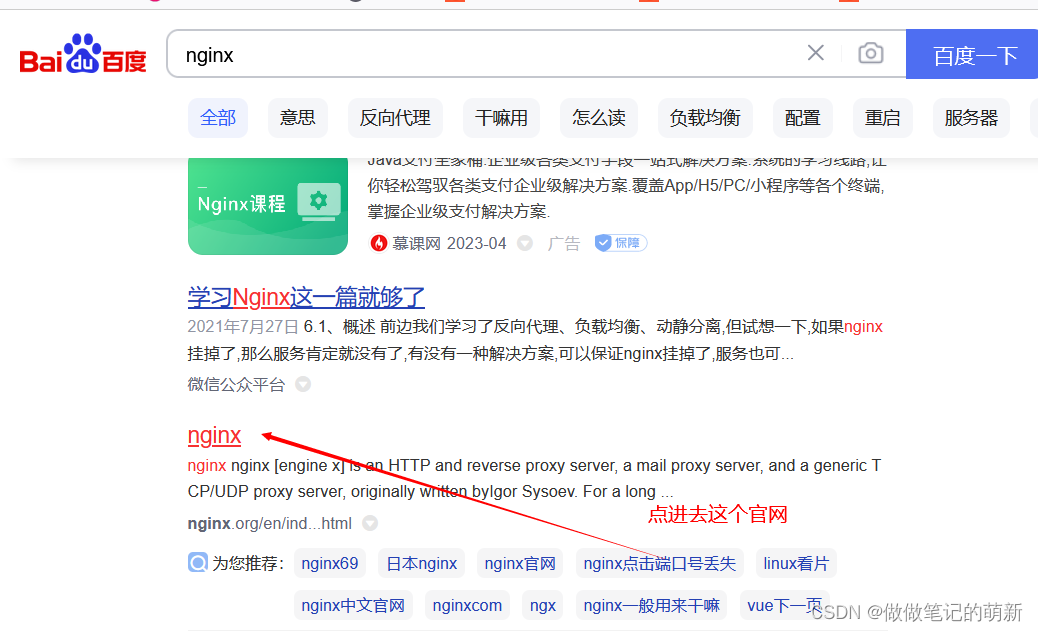Click the nginx中文官网 suggestion chip
Screen dimensions: 1038x632
(x=353, y=605)
